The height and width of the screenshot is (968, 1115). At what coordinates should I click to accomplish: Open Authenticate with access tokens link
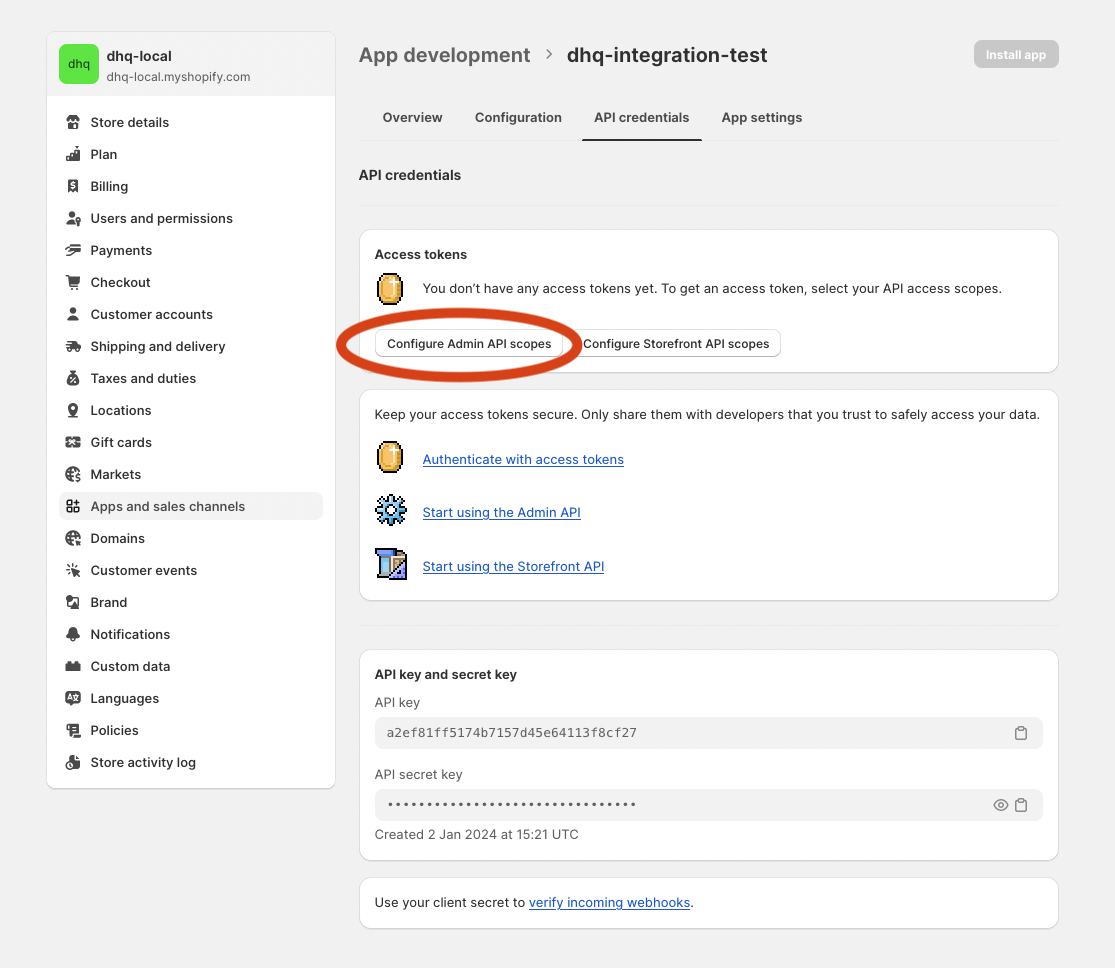[x=523, y=459]
